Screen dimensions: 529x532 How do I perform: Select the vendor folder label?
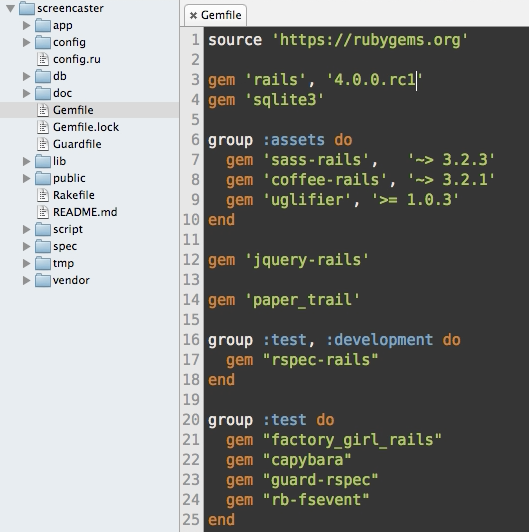[x=71, y=280]
